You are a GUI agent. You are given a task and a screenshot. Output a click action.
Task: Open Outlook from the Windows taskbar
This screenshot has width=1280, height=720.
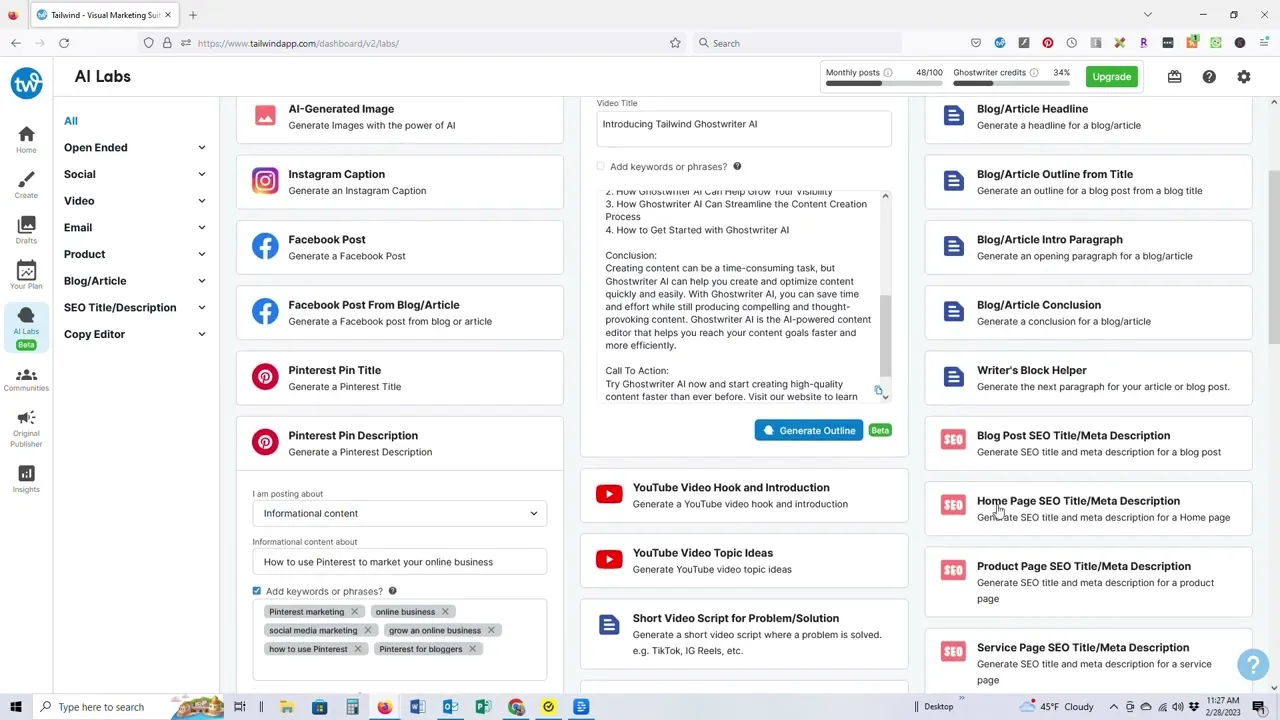451,707
